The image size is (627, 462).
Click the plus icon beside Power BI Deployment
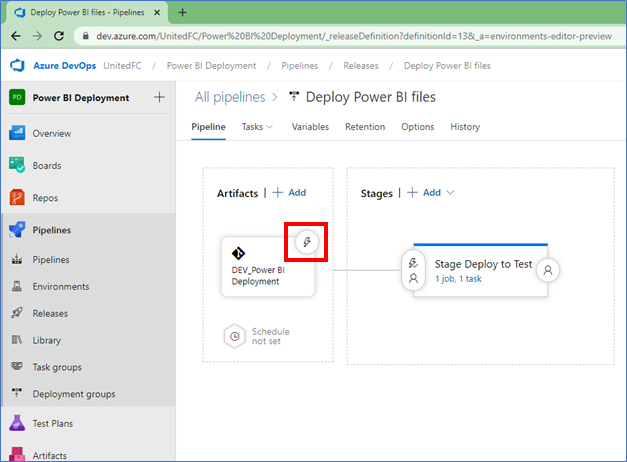[x=159, y=97]
